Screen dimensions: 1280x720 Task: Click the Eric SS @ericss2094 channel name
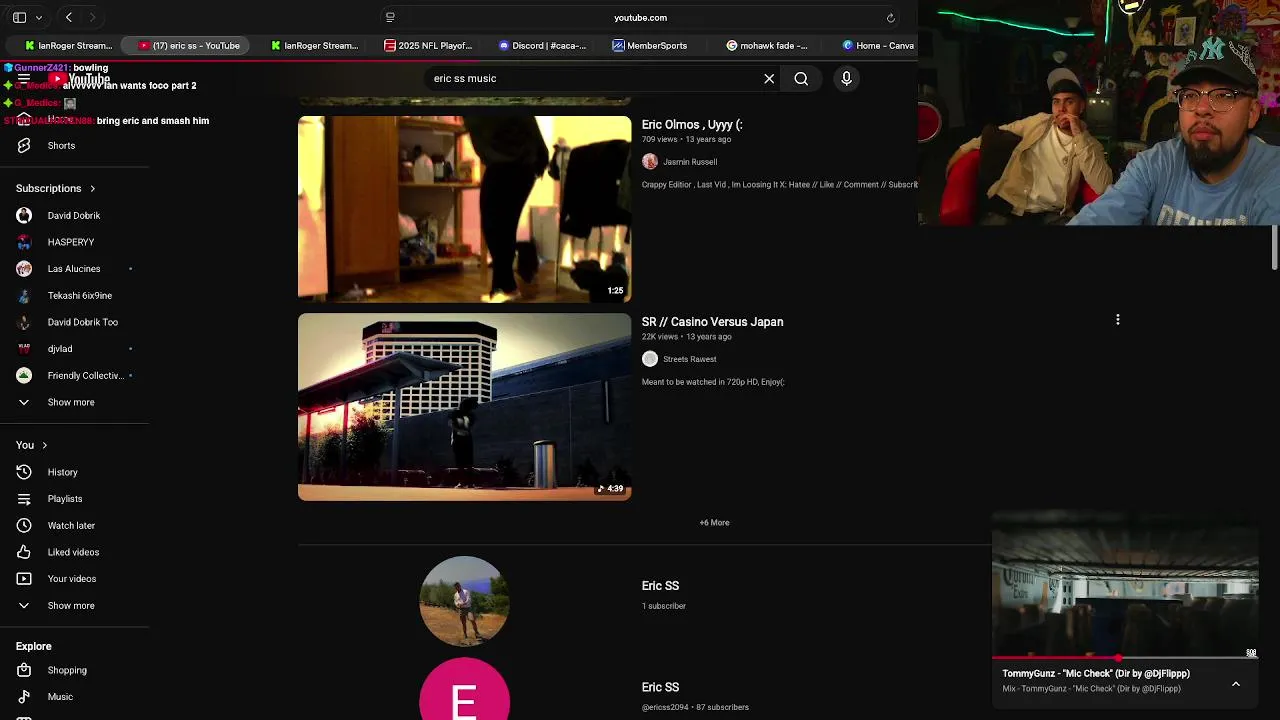click(660, 687)
